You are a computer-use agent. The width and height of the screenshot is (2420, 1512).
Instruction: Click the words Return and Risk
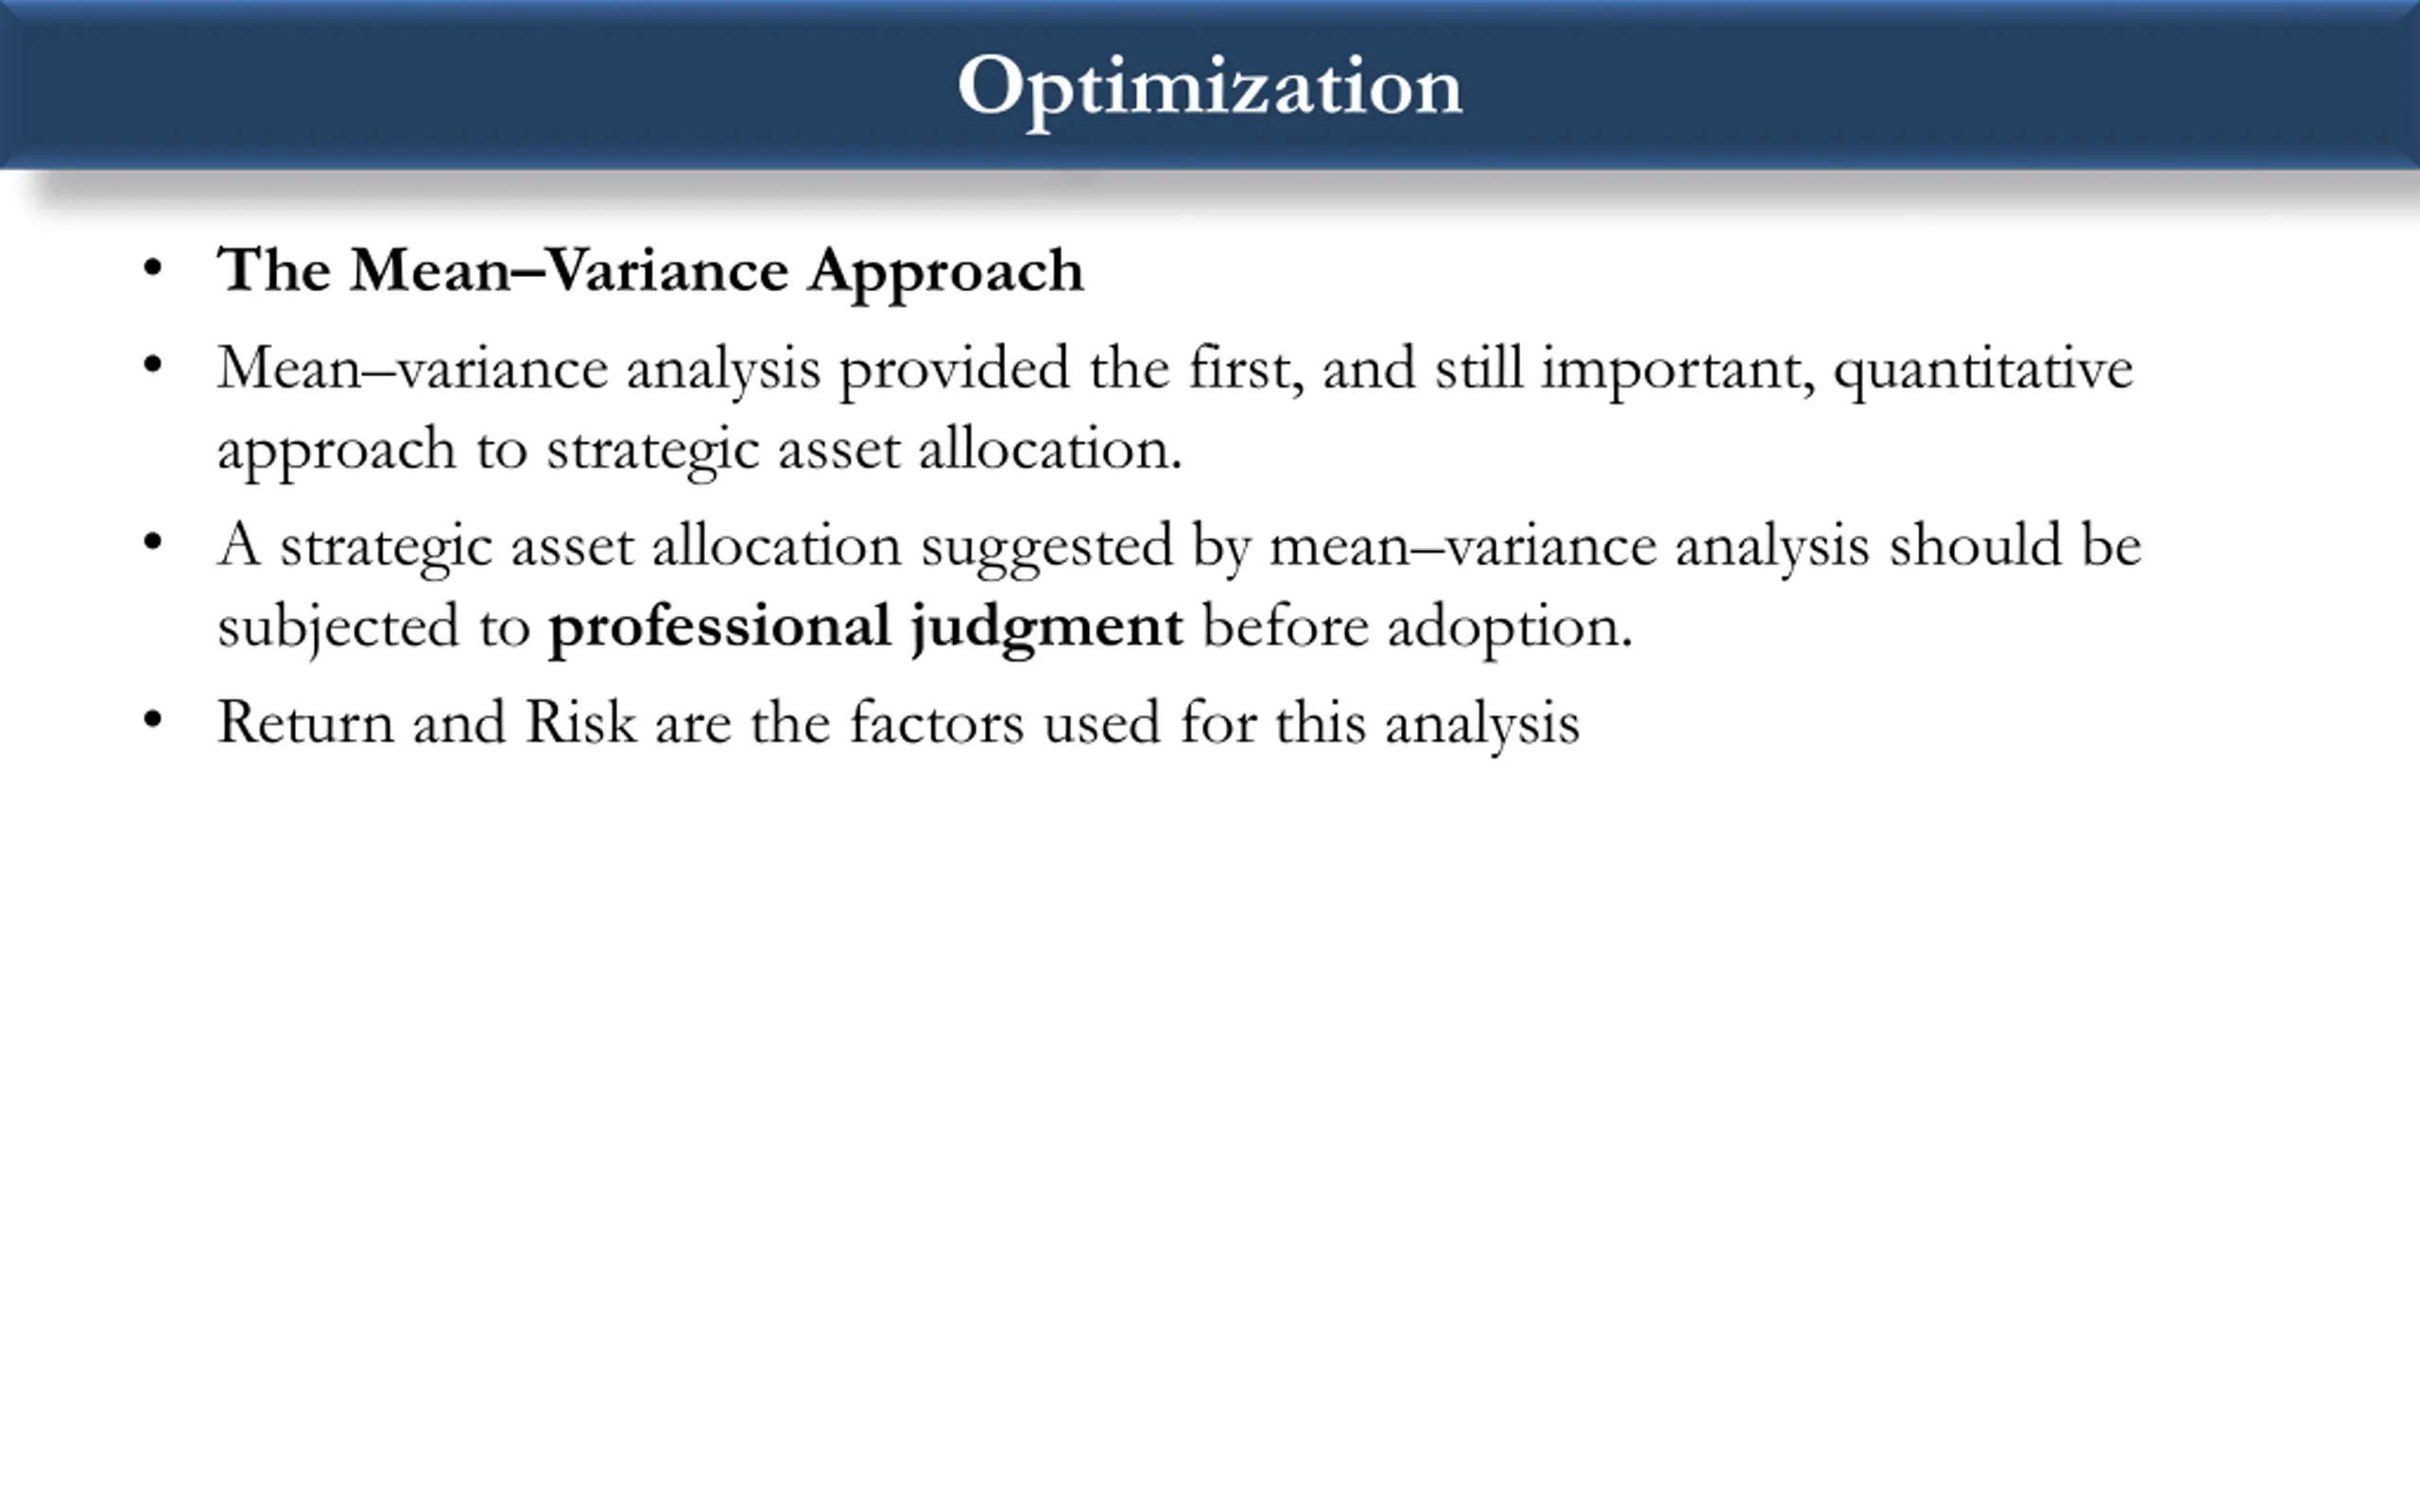tap(427, 722)
